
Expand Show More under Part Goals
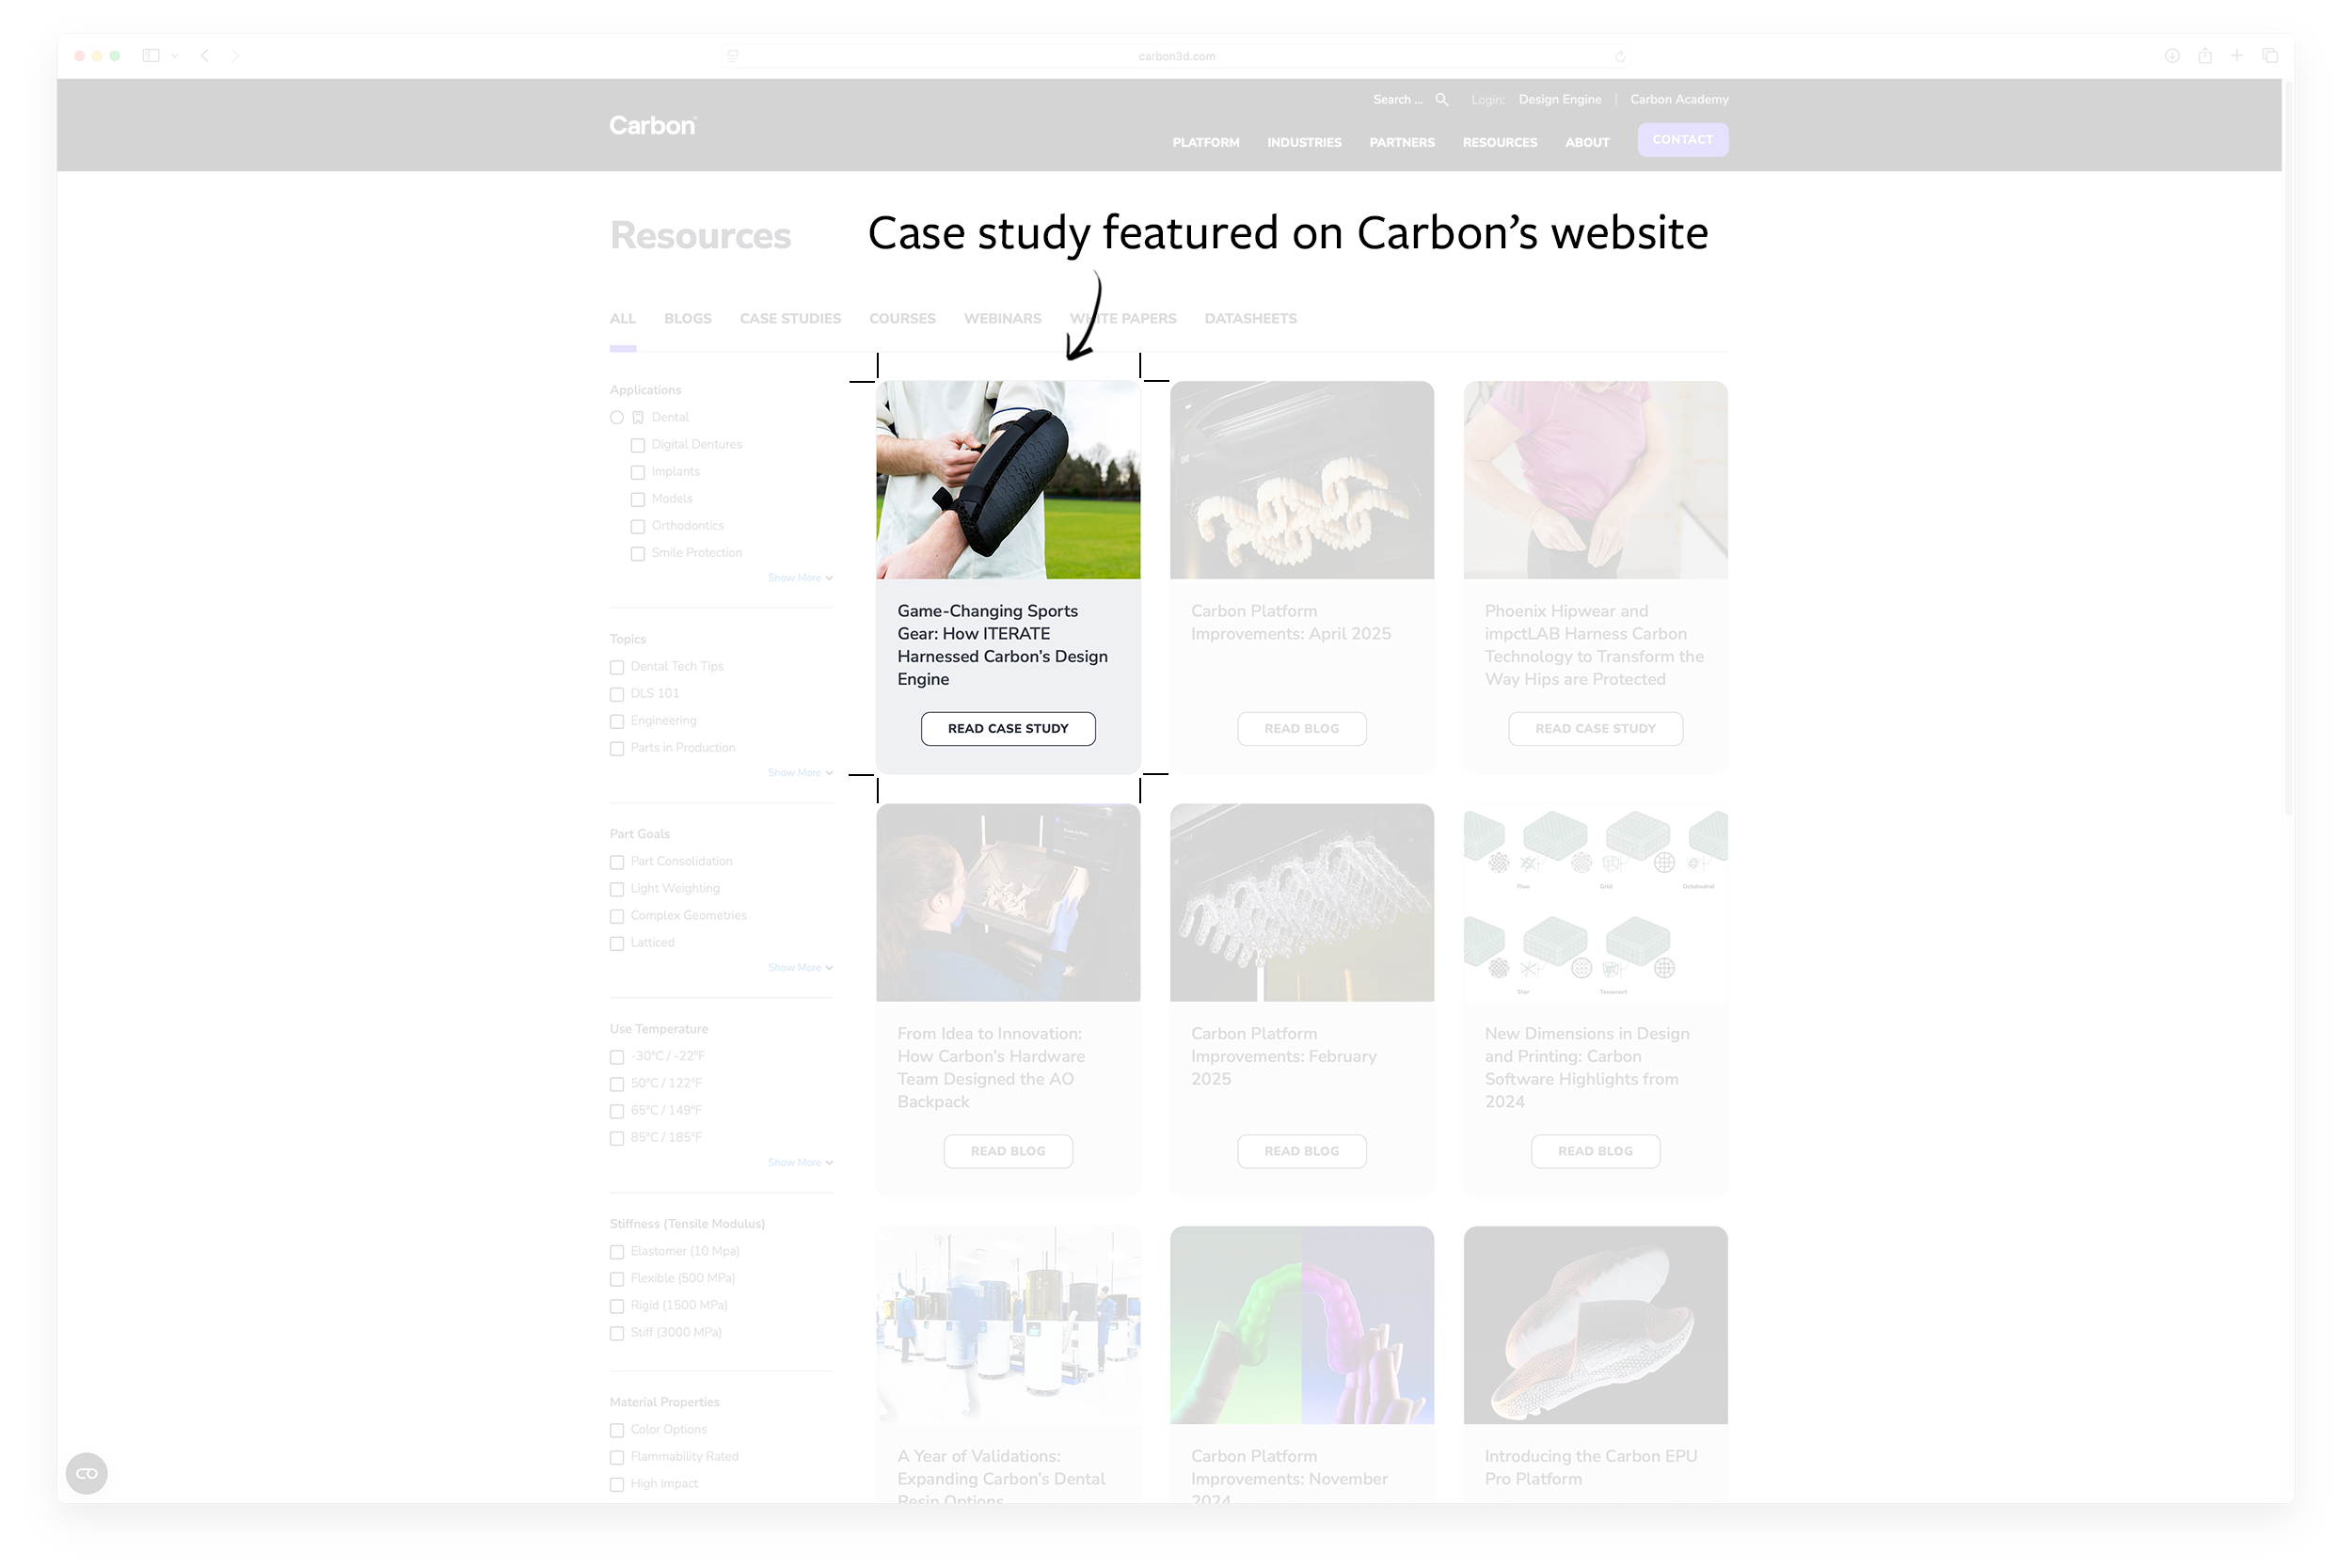pyautogui.click(x=800, y=968)
